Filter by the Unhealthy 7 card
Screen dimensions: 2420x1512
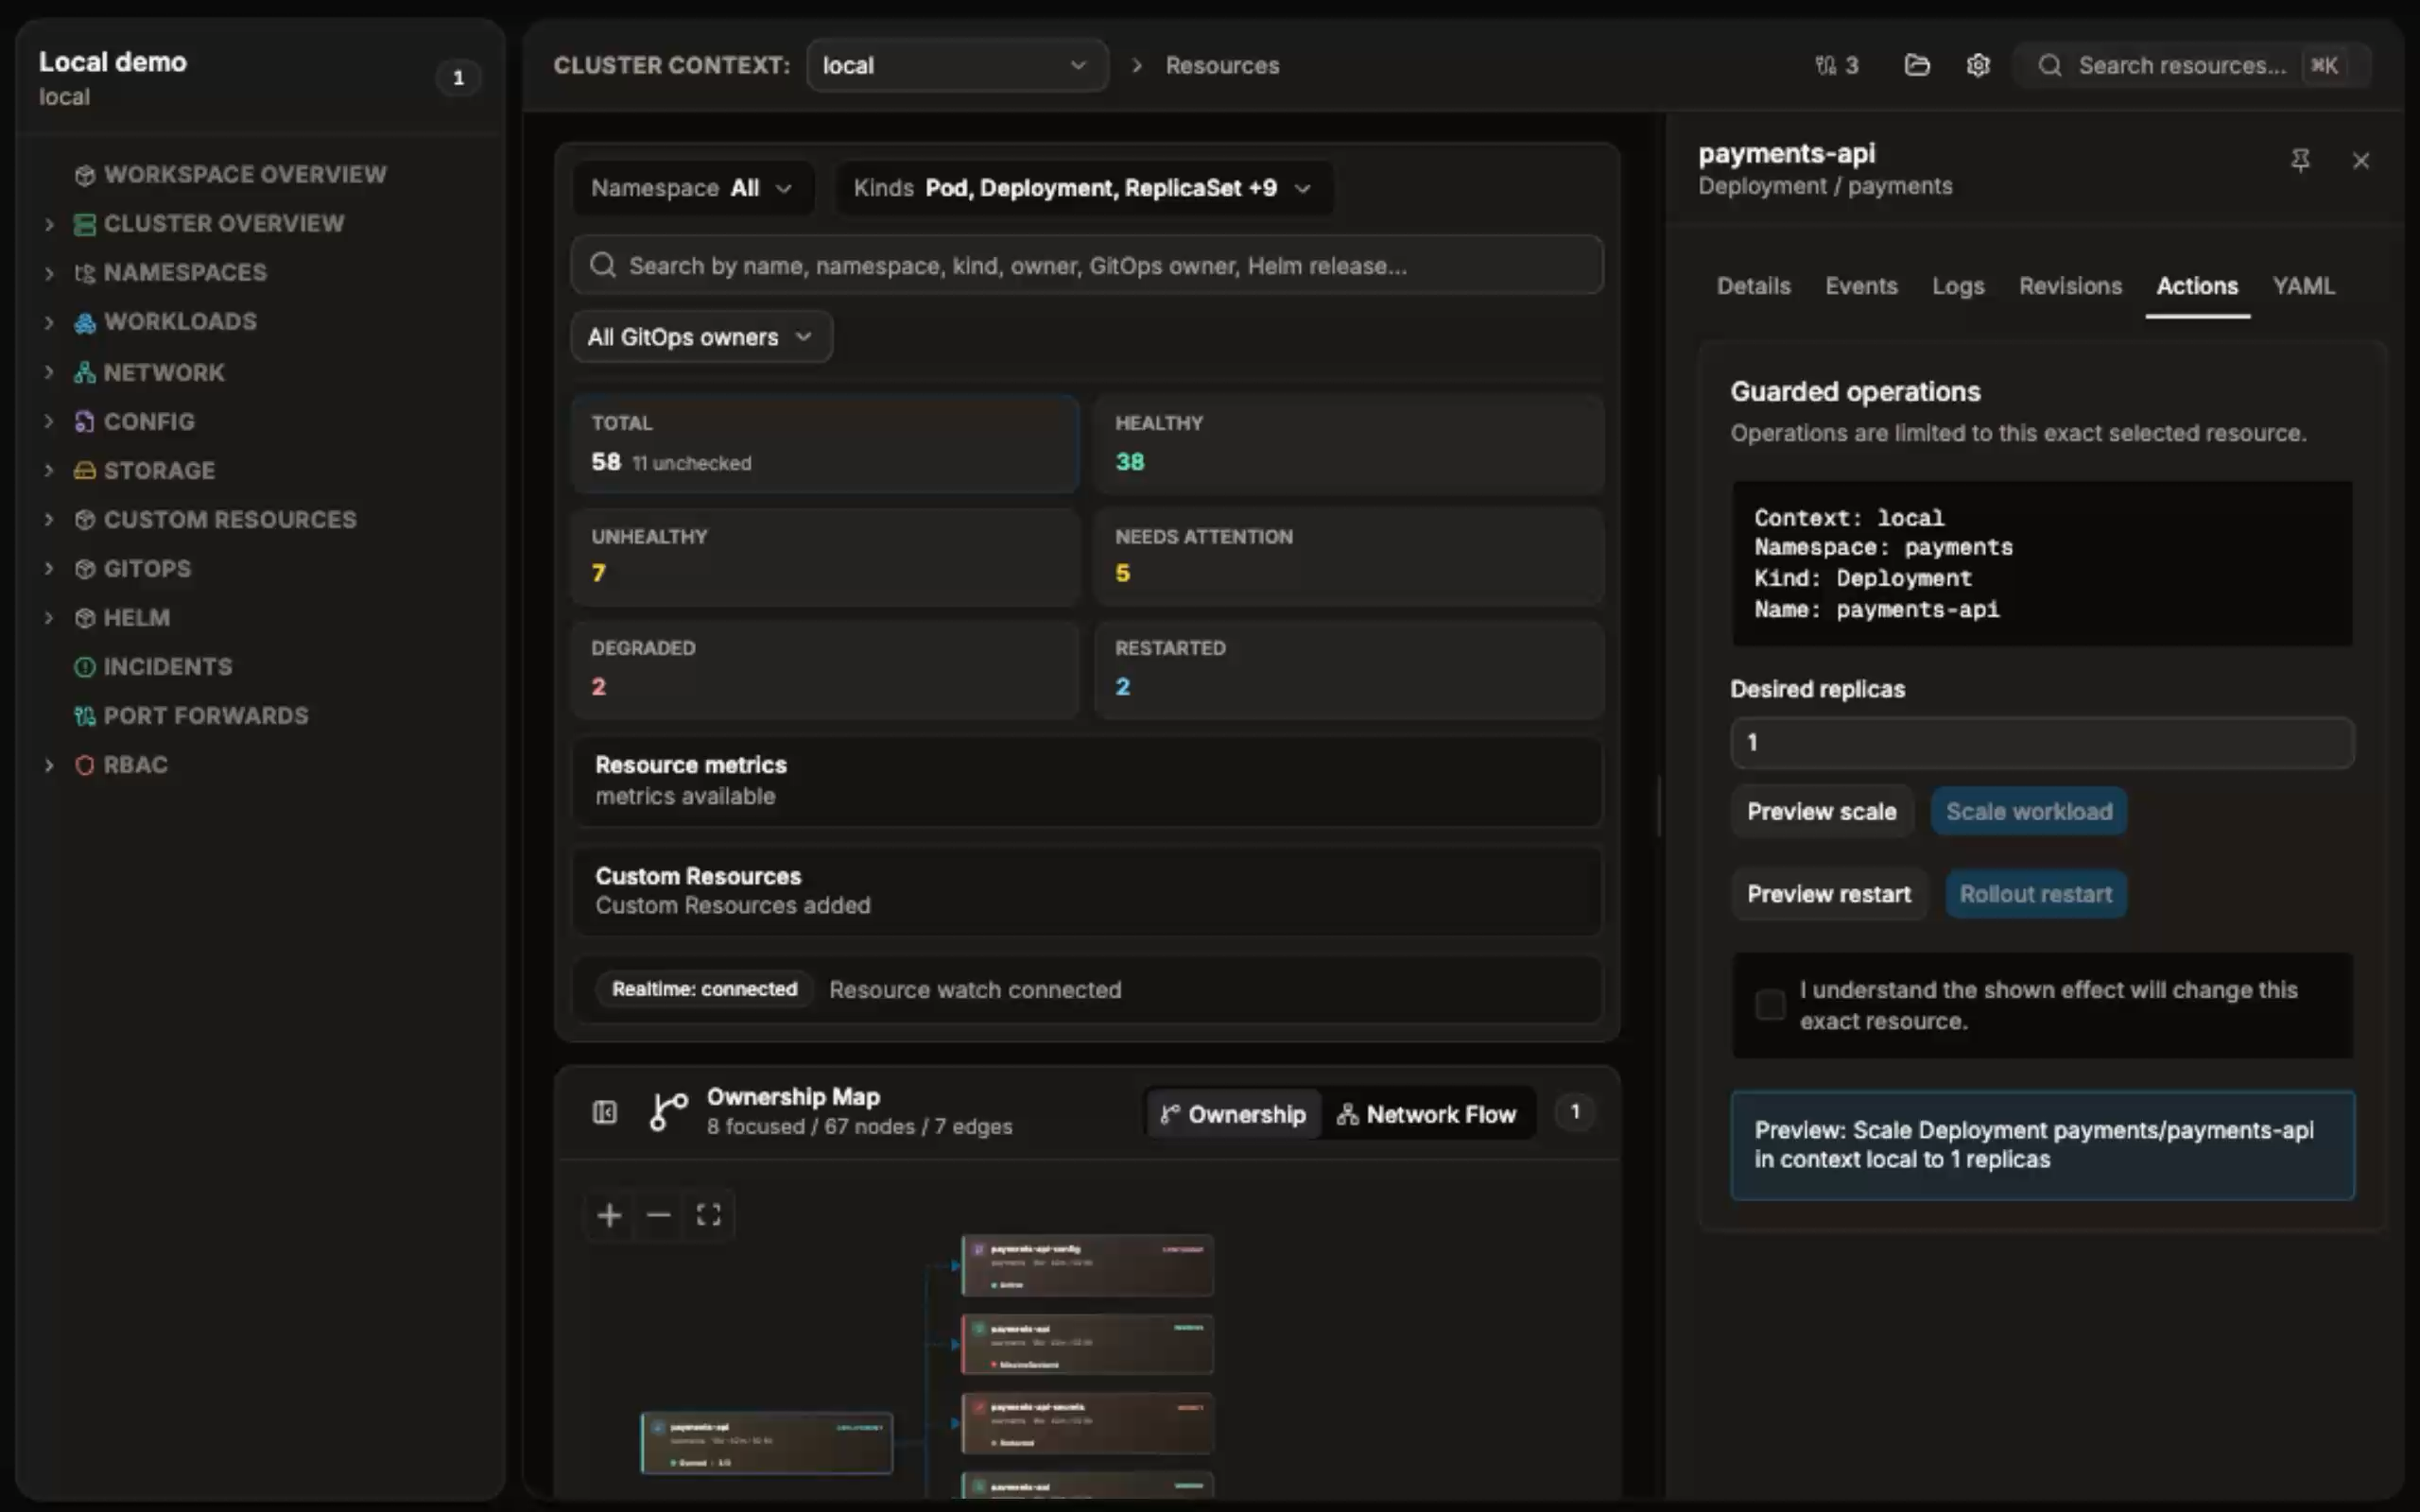pyautogui.click(x=826, y=557)
